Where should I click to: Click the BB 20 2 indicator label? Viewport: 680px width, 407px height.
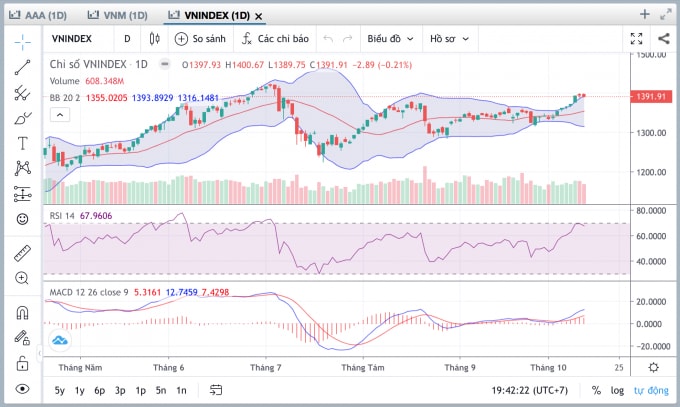point(65,98)
